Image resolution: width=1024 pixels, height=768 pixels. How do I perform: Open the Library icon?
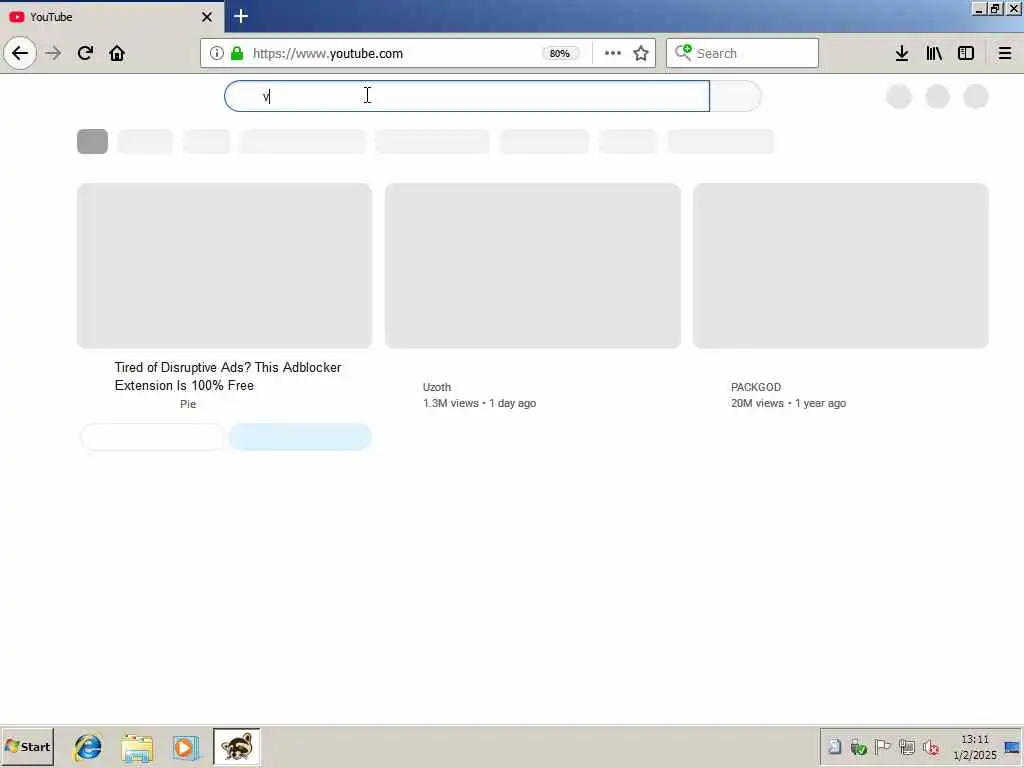click(934, 53)
